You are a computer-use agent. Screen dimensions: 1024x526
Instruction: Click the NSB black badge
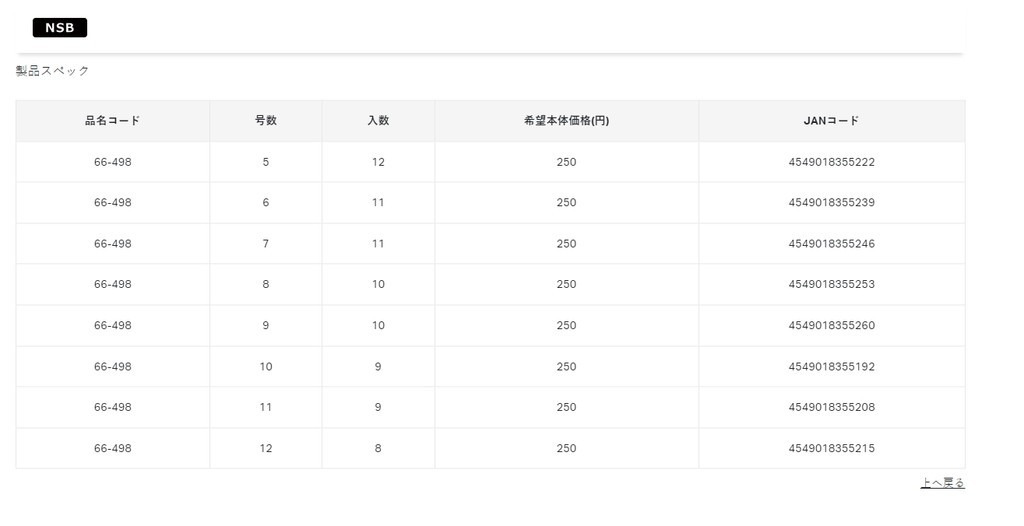click(60, 28)
